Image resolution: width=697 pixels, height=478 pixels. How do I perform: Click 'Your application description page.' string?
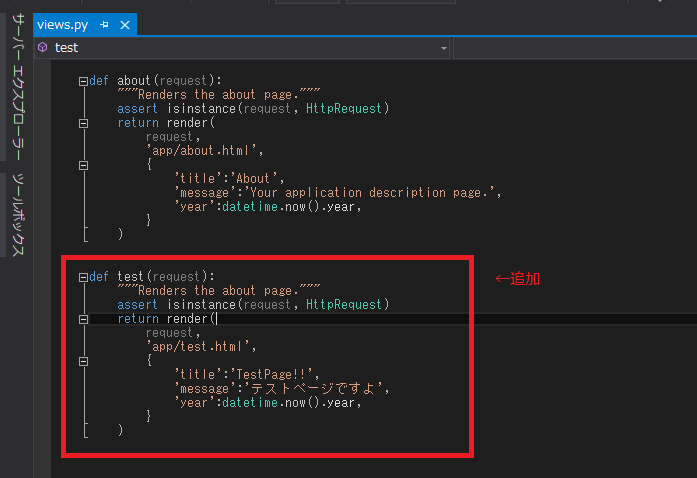tap(370, 193)
